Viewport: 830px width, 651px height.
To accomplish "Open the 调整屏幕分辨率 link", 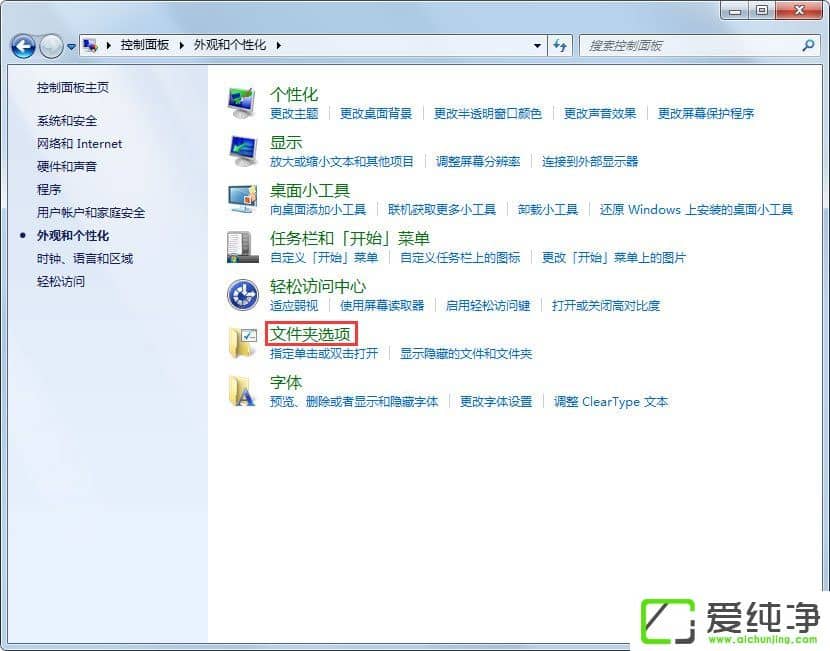I will [478, 162].
